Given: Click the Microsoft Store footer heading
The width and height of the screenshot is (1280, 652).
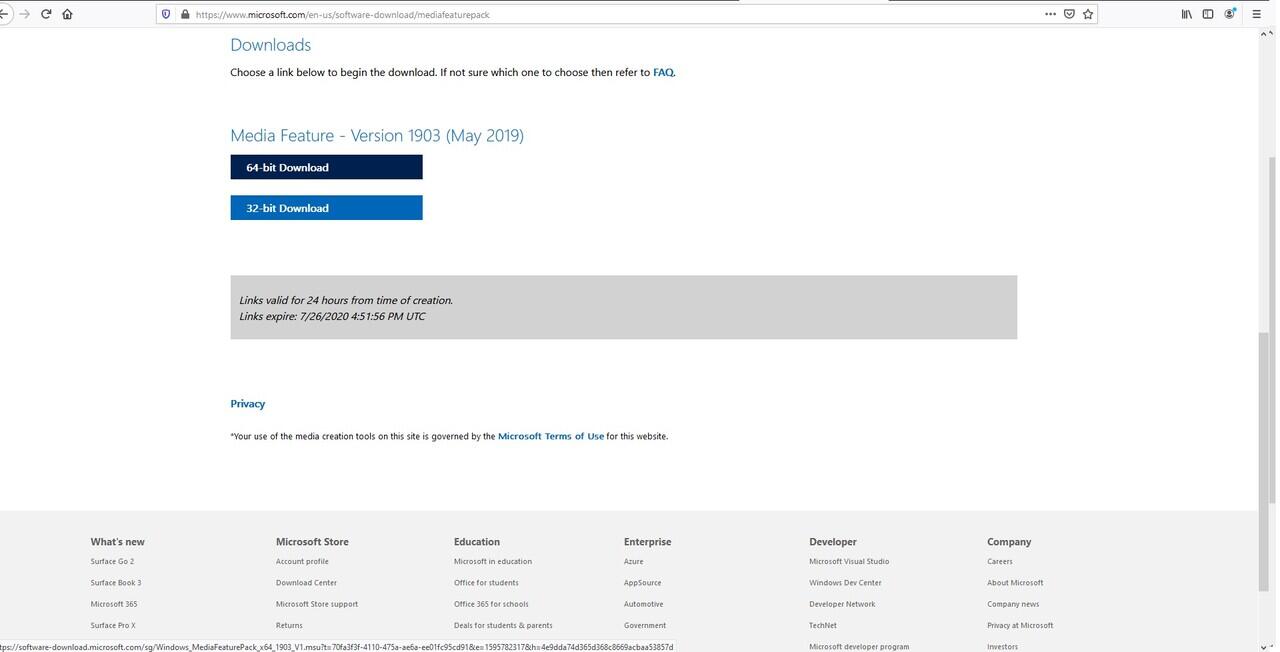Looking at the screenshot, I should (312, 542).
